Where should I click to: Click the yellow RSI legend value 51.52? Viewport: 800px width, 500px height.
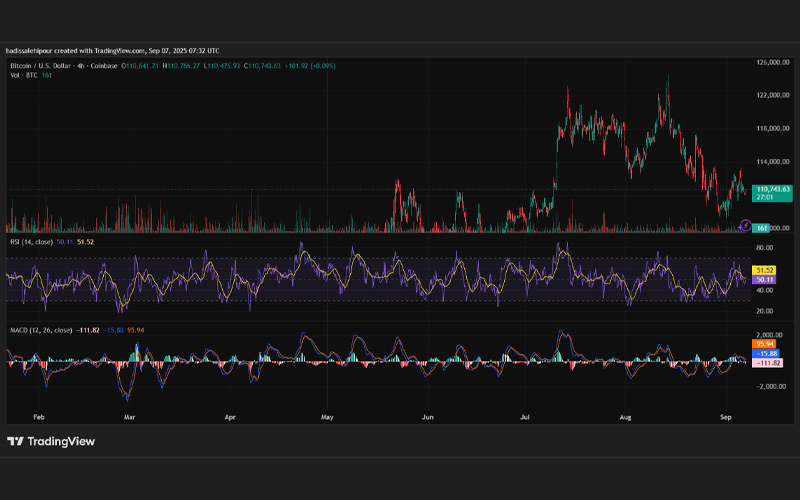point(85,242)
